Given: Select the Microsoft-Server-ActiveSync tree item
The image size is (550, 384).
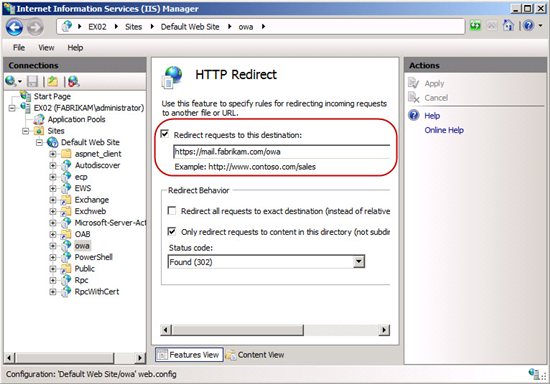Looking at the screenshot, I should pyautogui.click(x=110, y=223).
